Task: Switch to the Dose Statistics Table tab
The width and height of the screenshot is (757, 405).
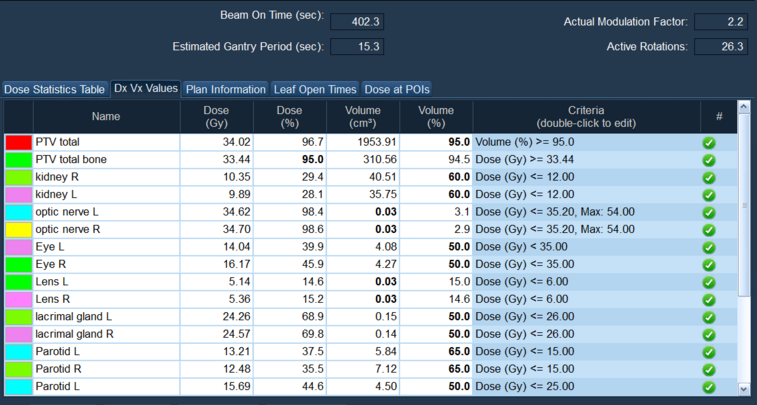Action: [x=54, y=90]
